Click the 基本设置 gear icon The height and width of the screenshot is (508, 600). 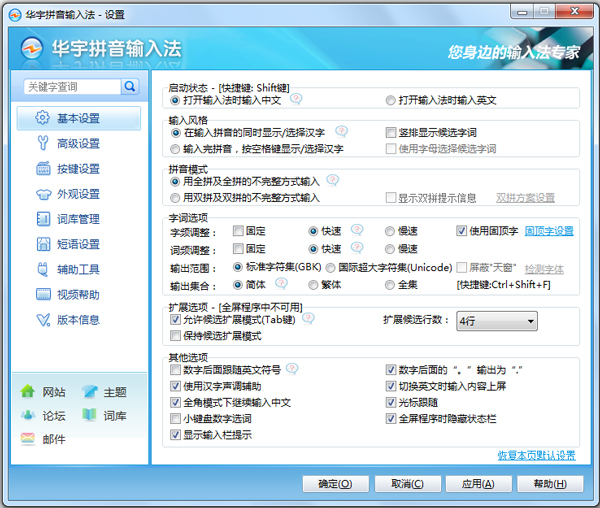42,118
